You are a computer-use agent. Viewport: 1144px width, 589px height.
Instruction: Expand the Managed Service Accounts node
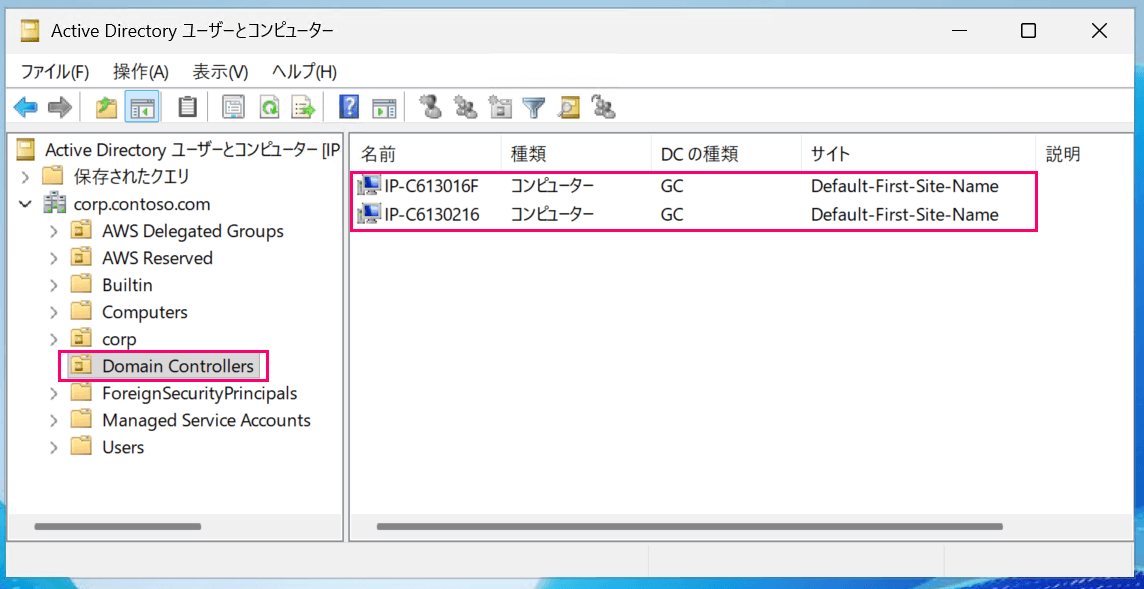coord(53,420)
